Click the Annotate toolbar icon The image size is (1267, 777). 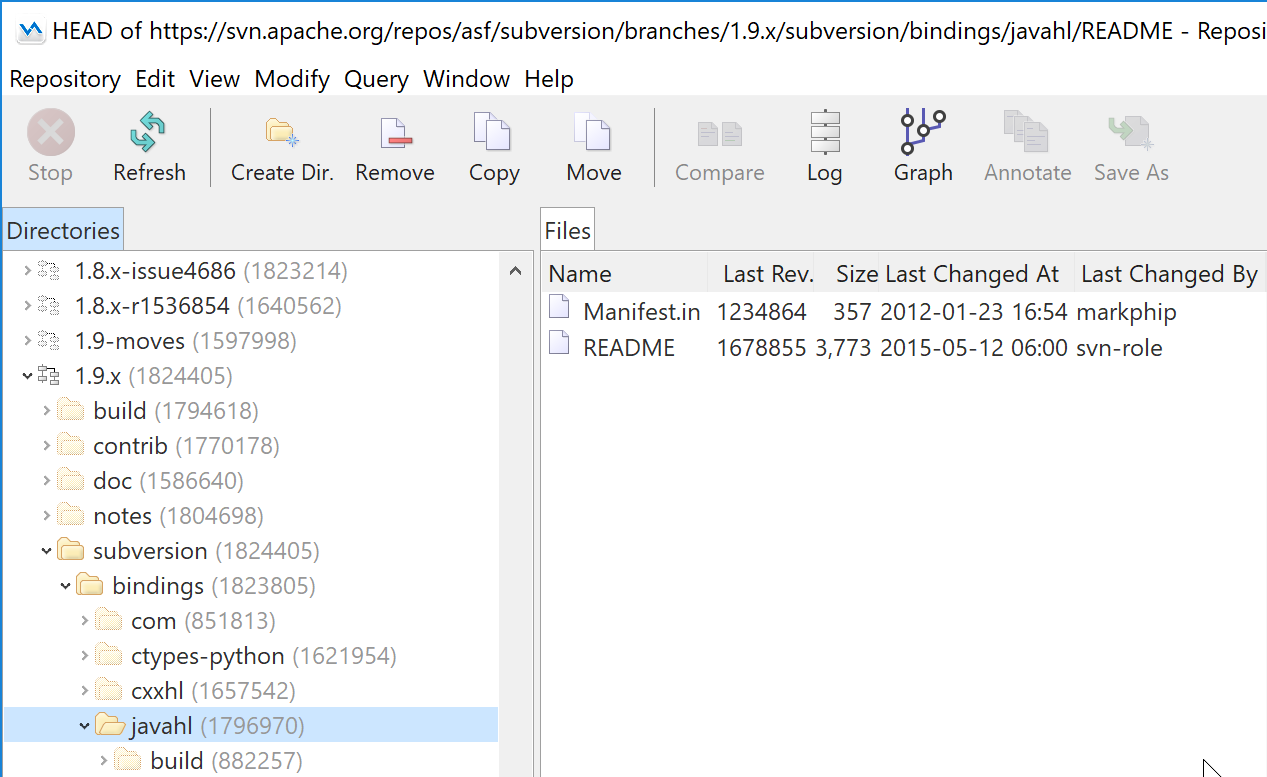[1027, 131]
